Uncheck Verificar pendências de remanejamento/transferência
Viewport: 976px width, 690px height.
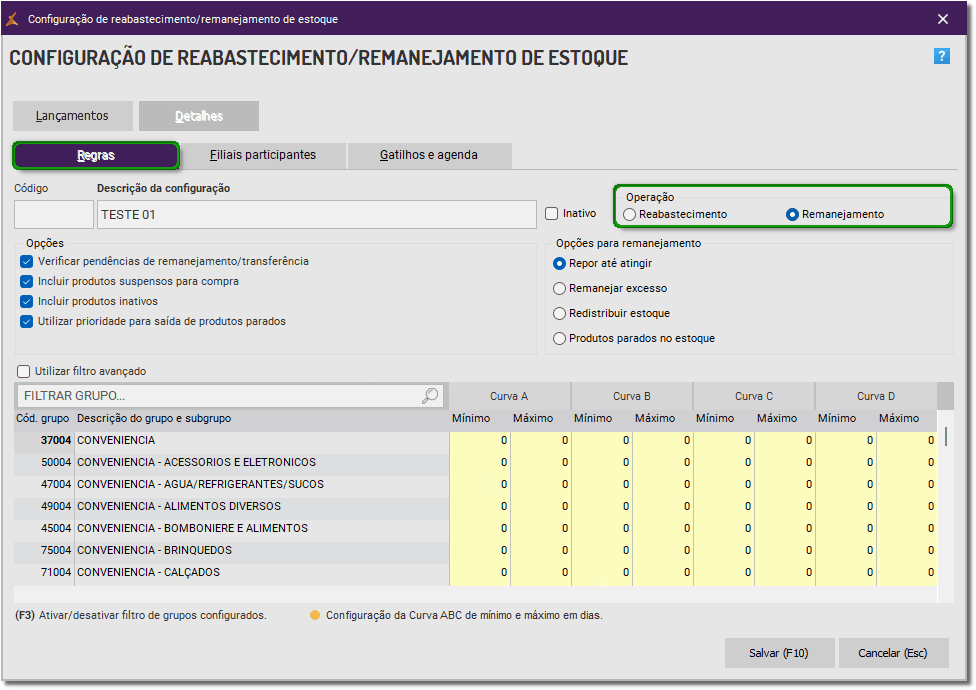pyautogui.click(x=26, y=261)
